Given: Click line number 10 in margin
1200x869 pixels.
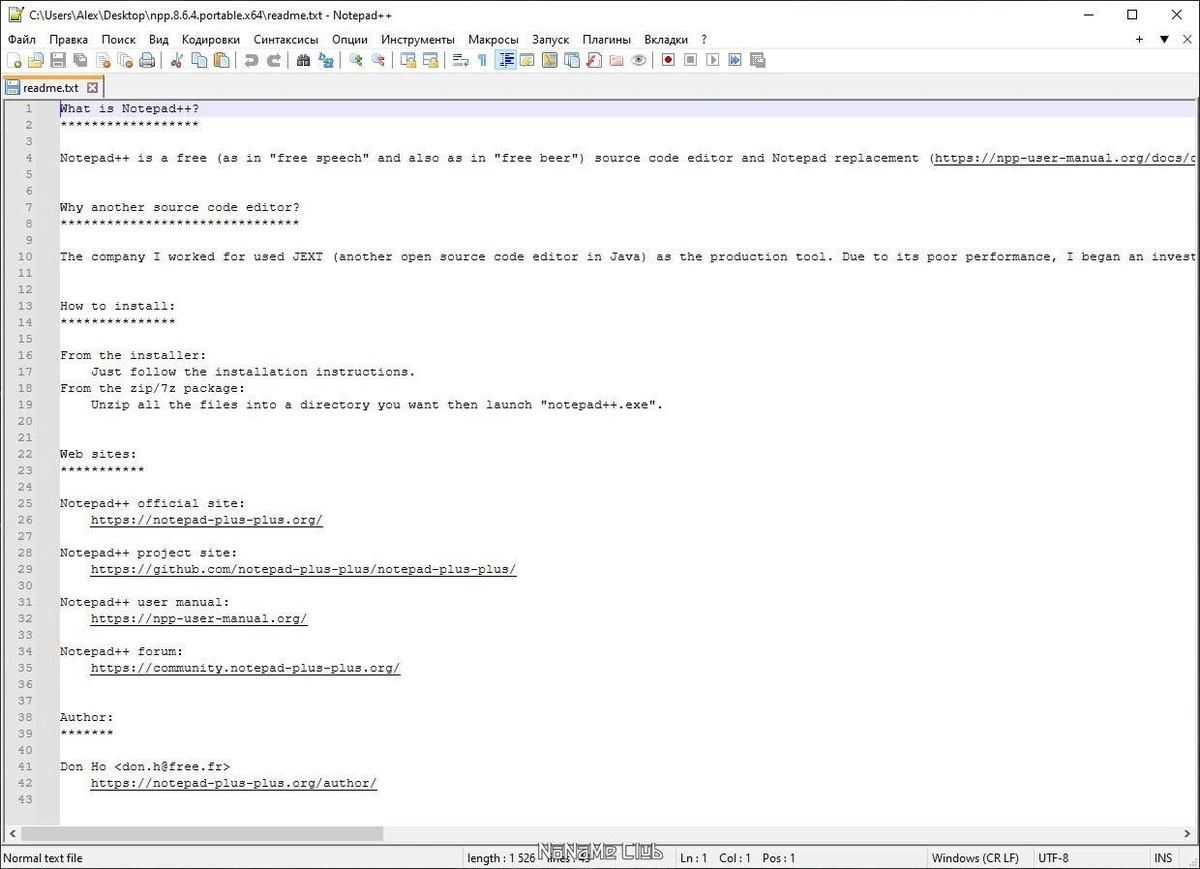Looking at the screenshot, I should coord(26,257).
